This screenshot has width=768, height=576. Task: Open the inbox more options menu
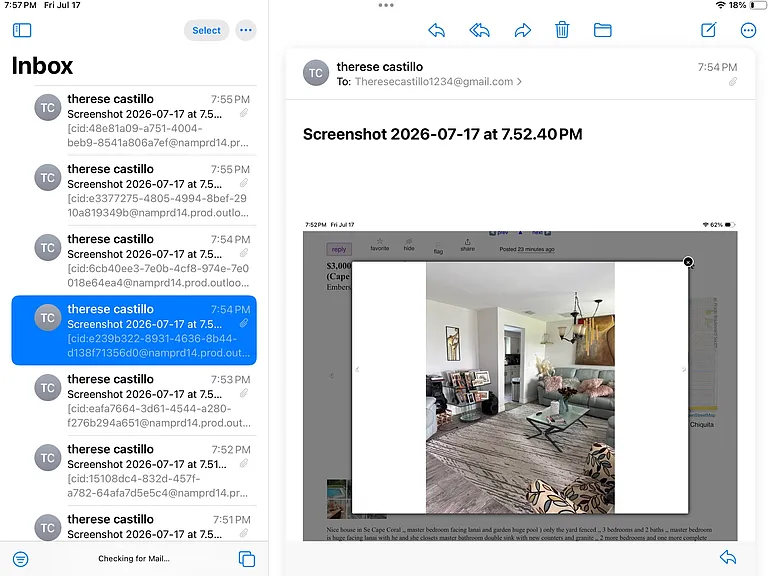pos(246,30)
